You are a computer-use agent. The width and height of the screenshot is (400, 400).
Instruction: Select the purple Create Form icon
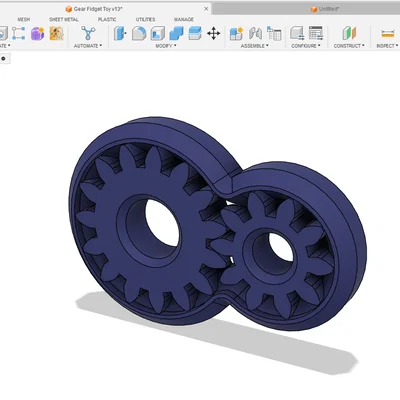pyautogui.click(x=38, y=34)
